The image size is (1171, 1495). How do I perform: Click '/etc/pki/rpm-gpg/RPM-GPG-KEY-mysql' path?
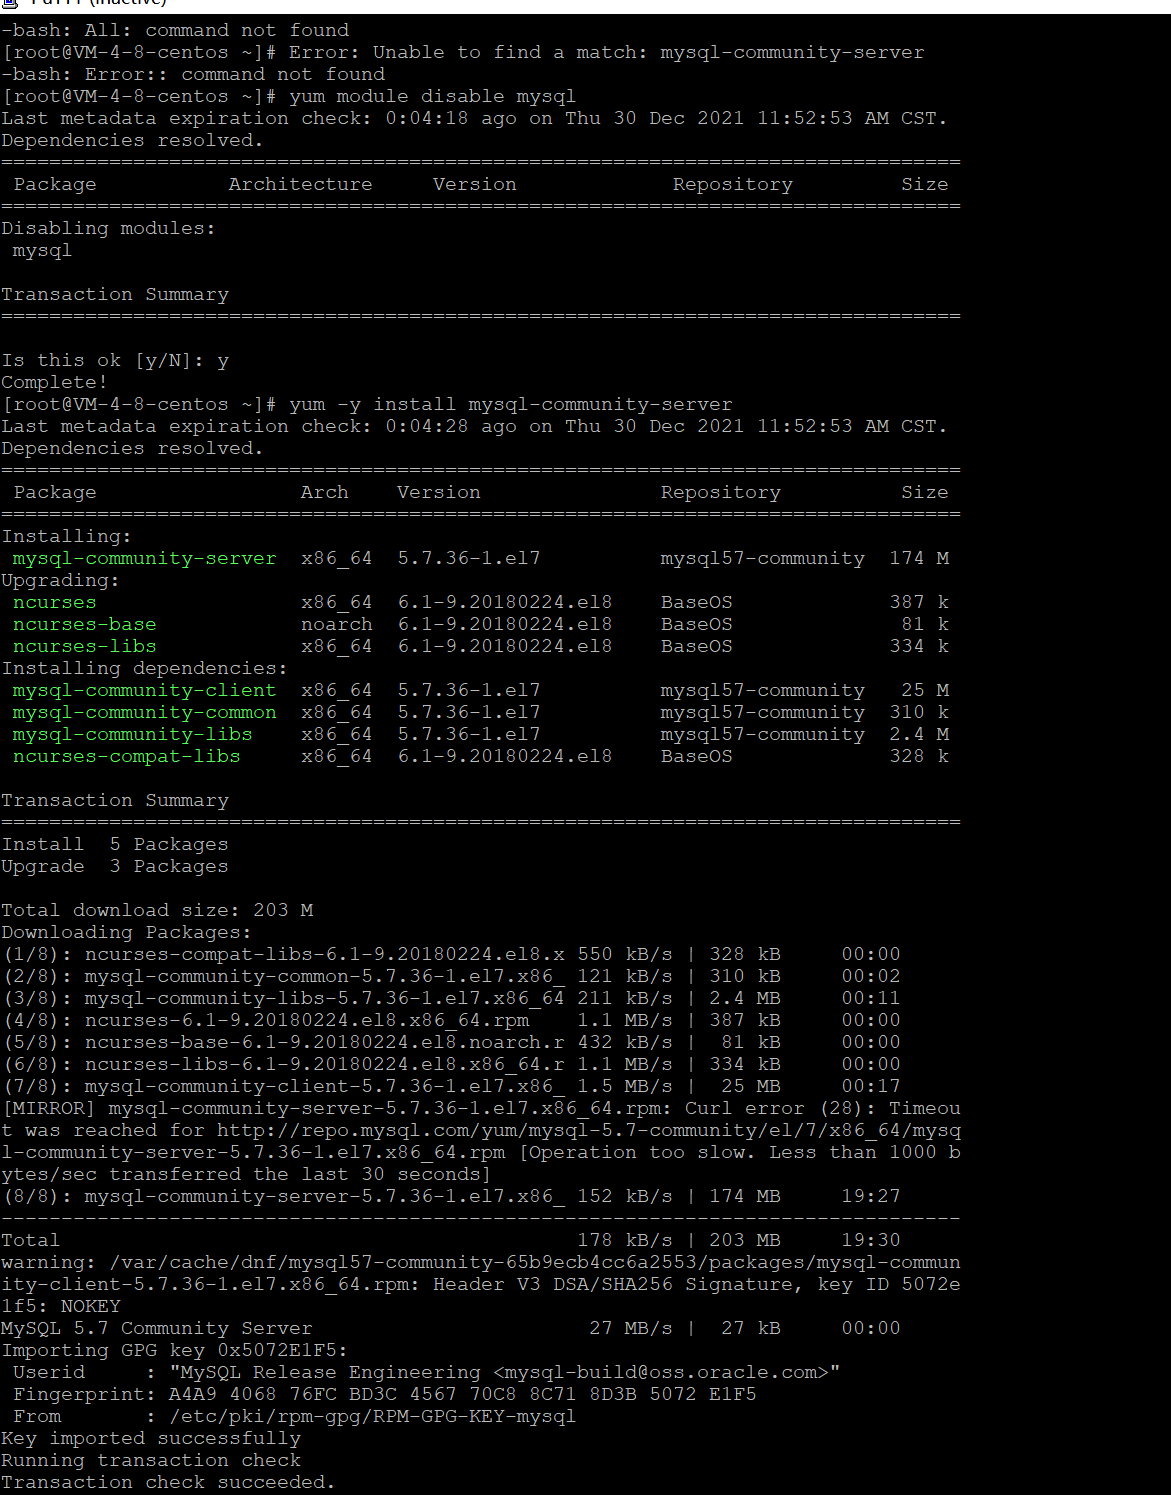pos(372,1417)
